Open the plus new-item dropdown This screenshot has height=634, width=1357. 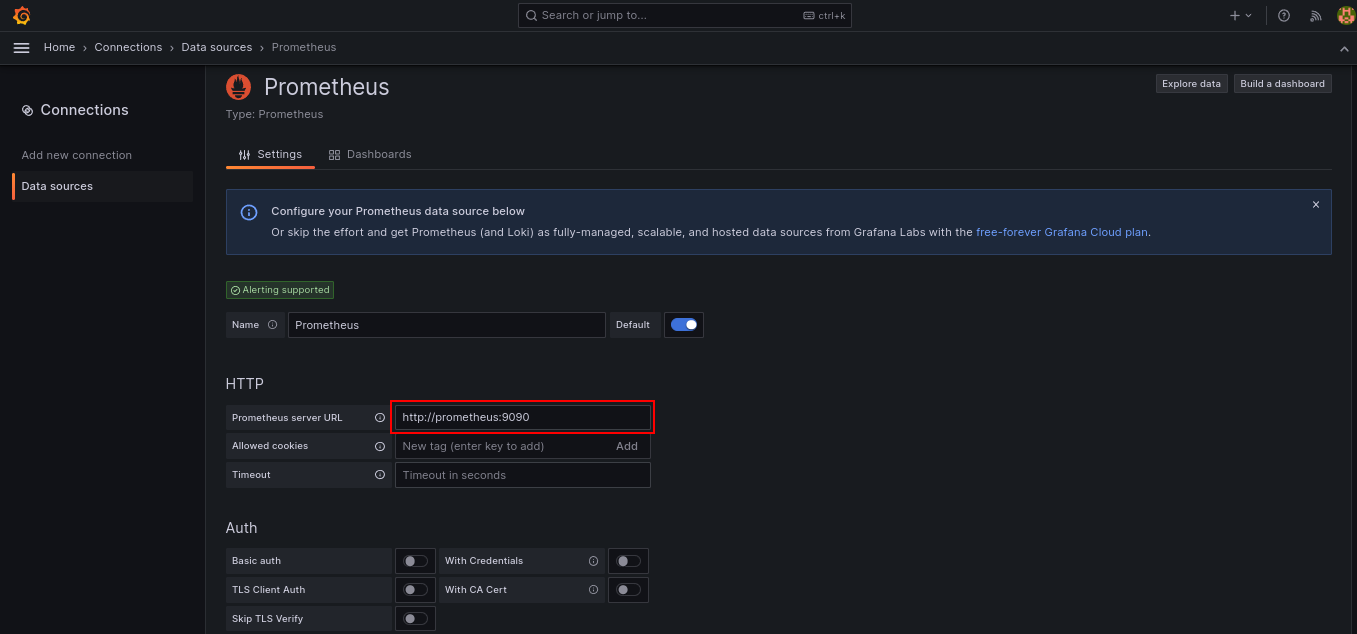[1240, 15]
